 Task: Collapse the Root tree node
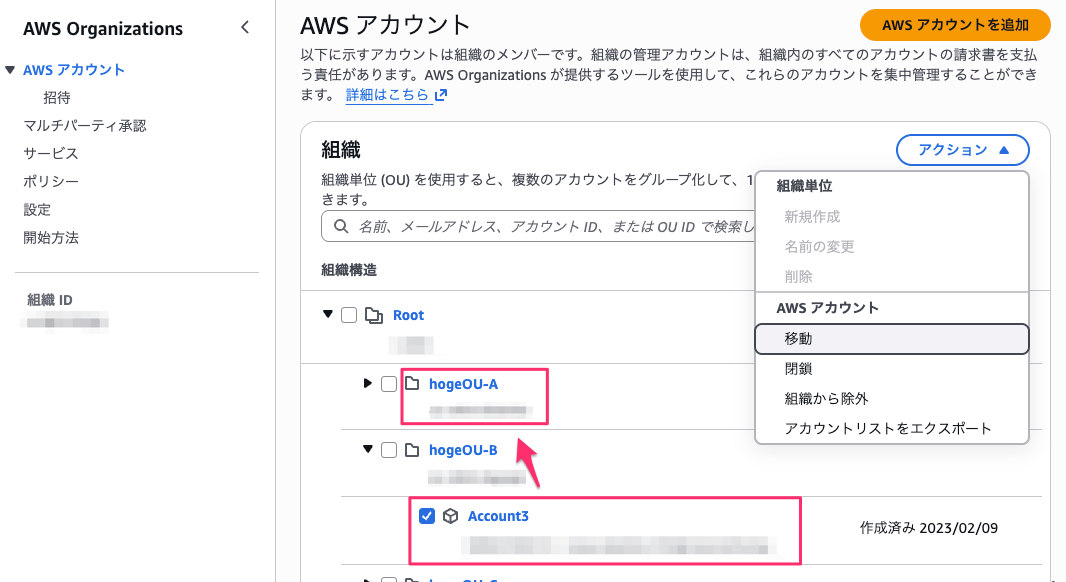(328, 315)
